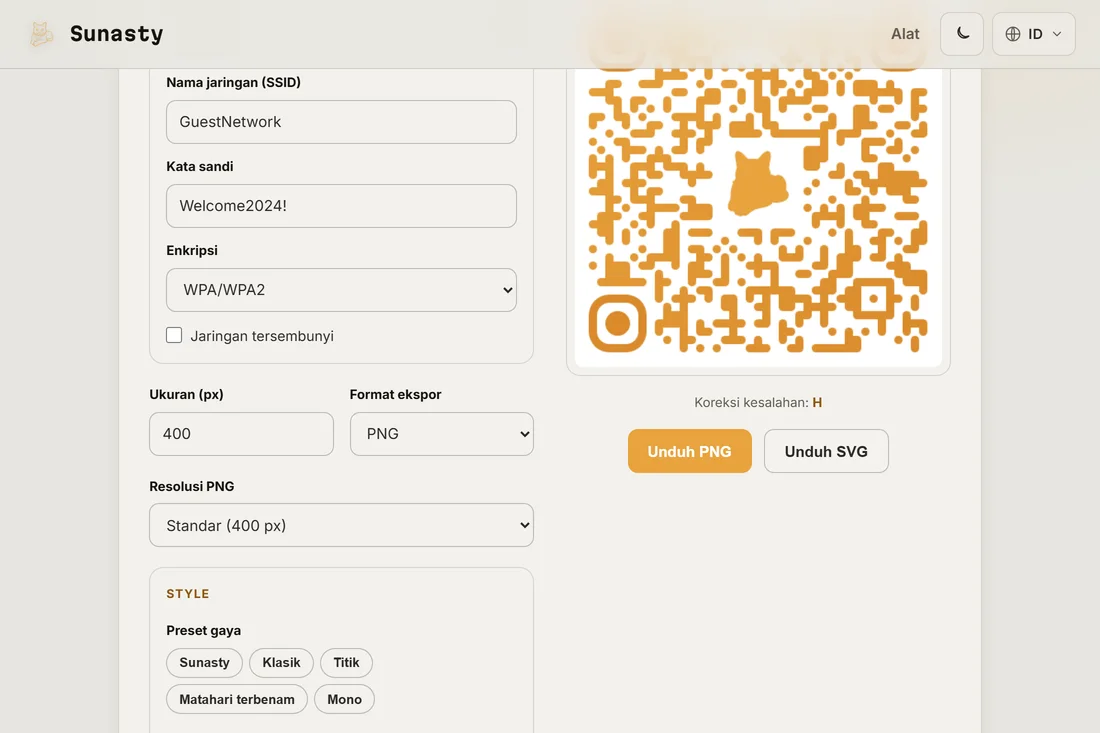Viewport: 1100px width, 733px height.
Task: Click the Unduh PNG button
Action: [690, 451]
